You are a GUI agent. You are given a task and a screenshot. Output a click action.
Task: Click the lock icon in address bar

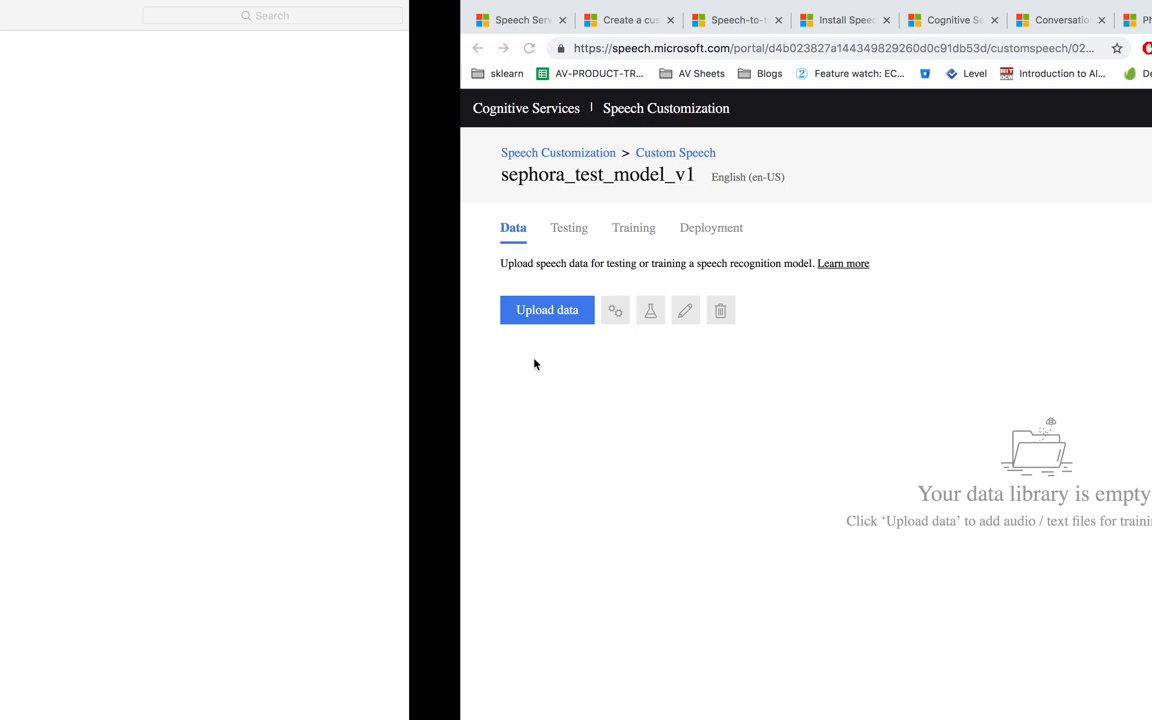(x=561, y=48)
